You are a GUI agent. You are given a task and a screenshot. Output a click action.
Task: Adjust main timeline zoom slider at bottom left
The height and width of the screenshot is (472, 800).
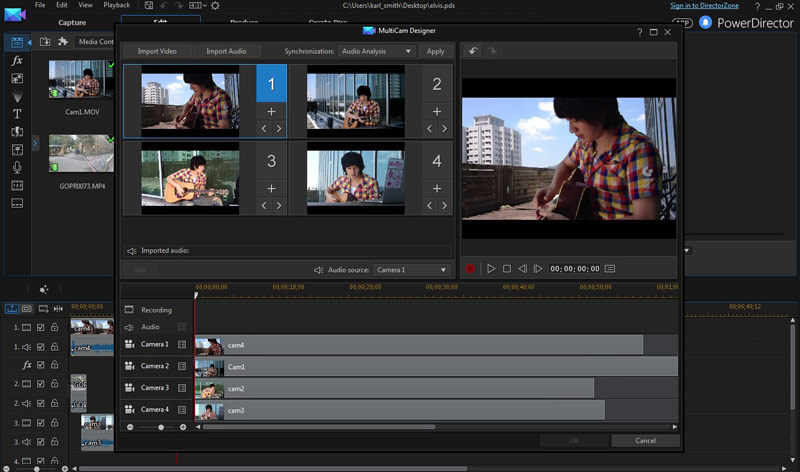[36, 468]
